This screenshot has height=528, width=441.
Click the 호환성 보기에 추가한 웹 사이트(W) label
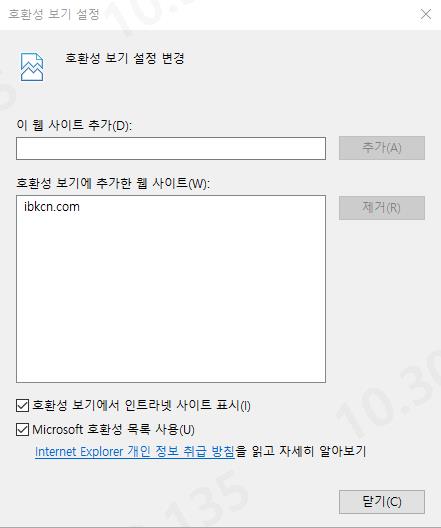pyautogui.click(x=113, y=183)
